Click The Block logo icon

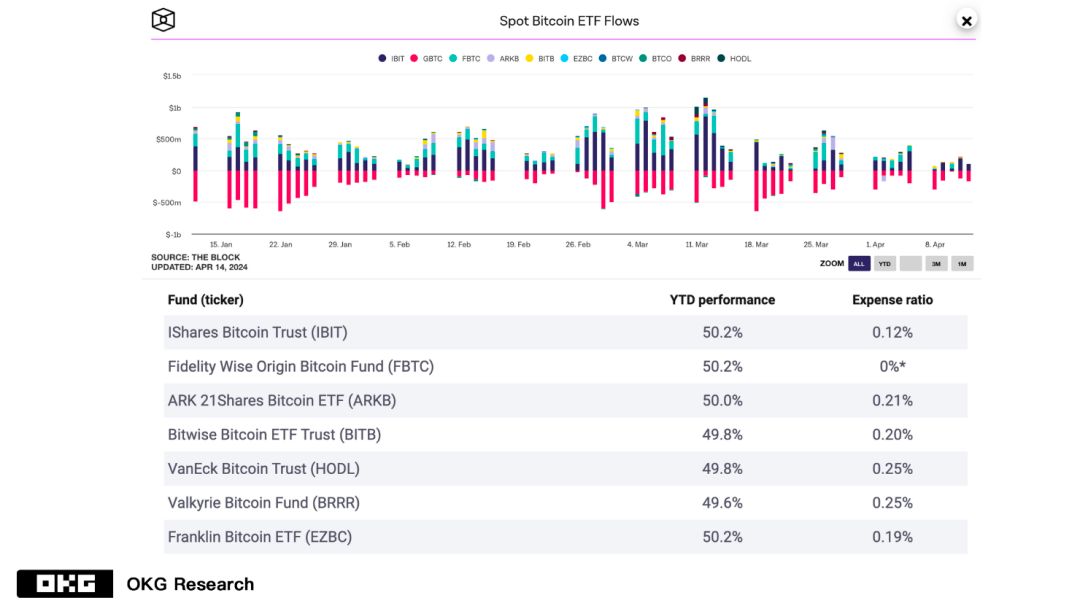163,20
